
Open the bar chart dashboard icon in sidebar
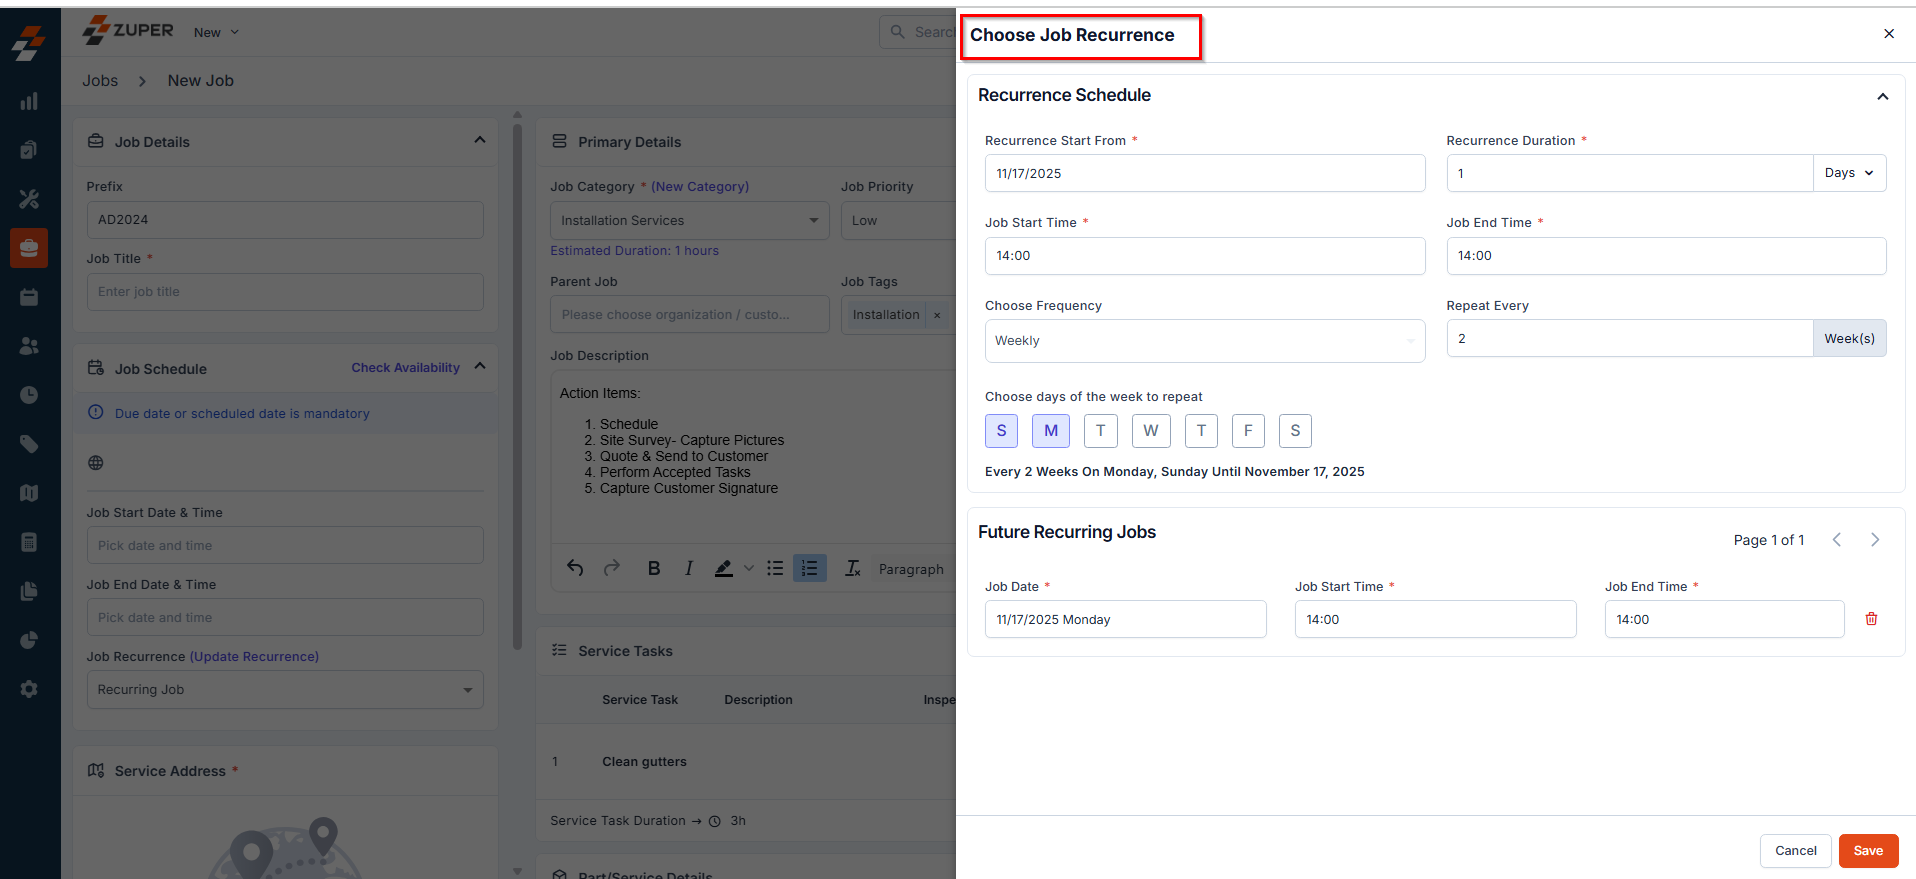29,101
